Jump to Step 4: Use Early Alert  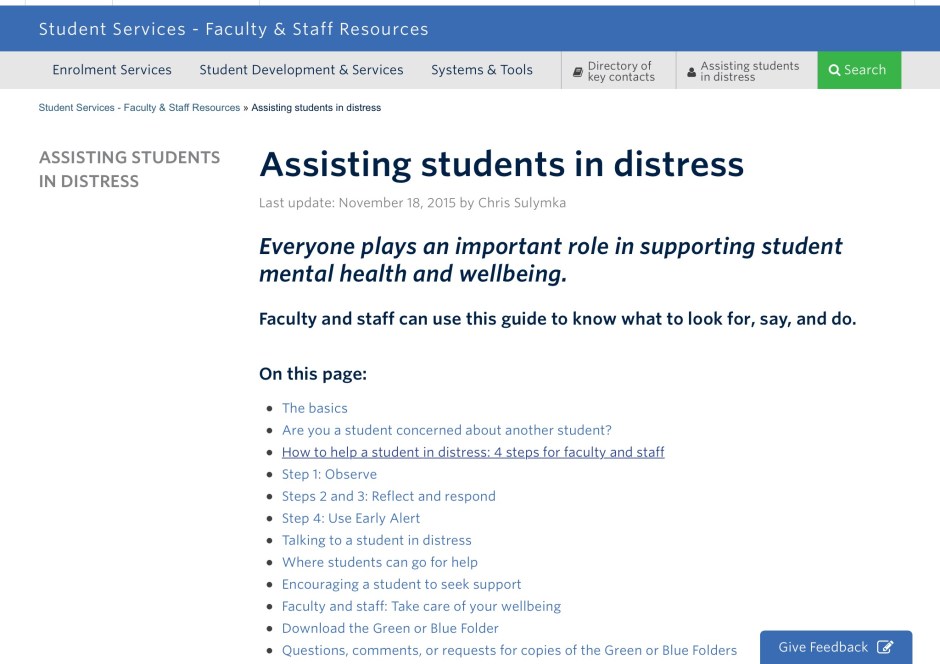click(351, 518)
